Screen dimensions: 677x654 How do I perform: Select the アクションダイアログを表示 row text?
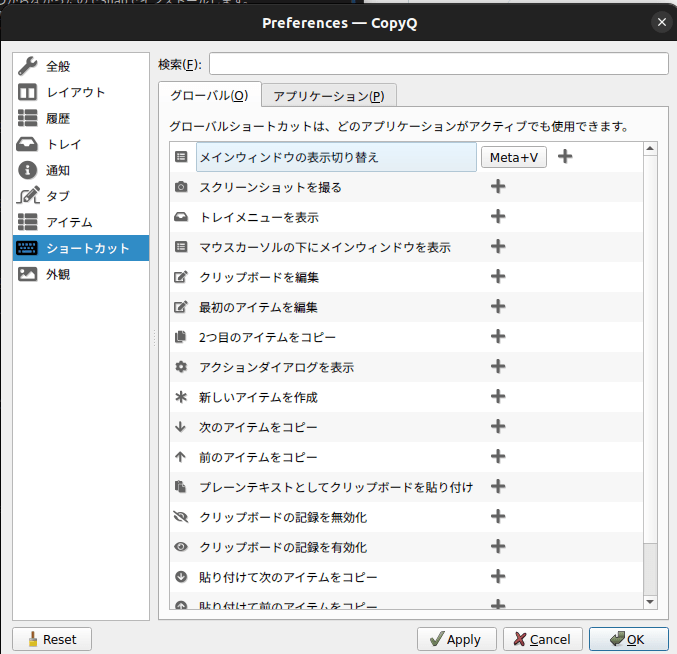(277, 367)
